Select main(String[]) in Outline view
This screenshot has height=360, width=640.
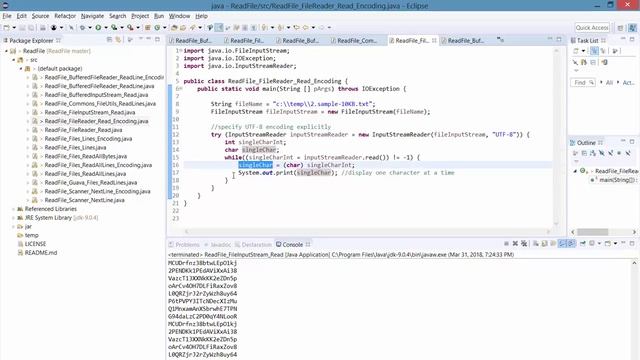pyautogui.click(x=617, y=180)
